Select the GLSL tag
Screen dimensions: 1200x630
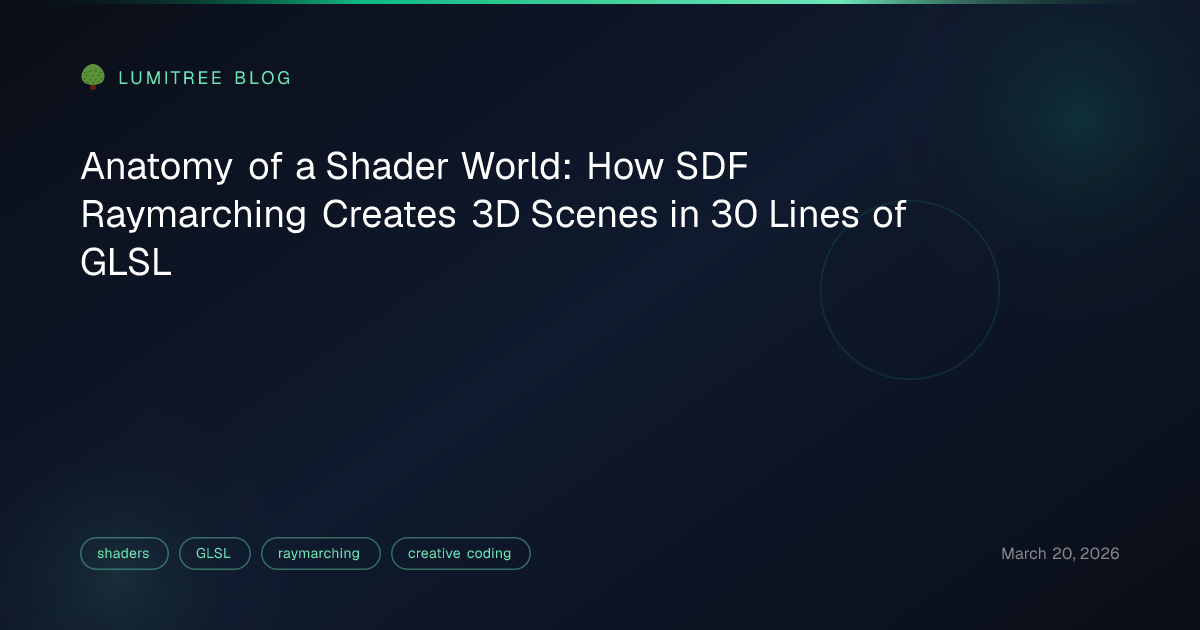point(214,553)
